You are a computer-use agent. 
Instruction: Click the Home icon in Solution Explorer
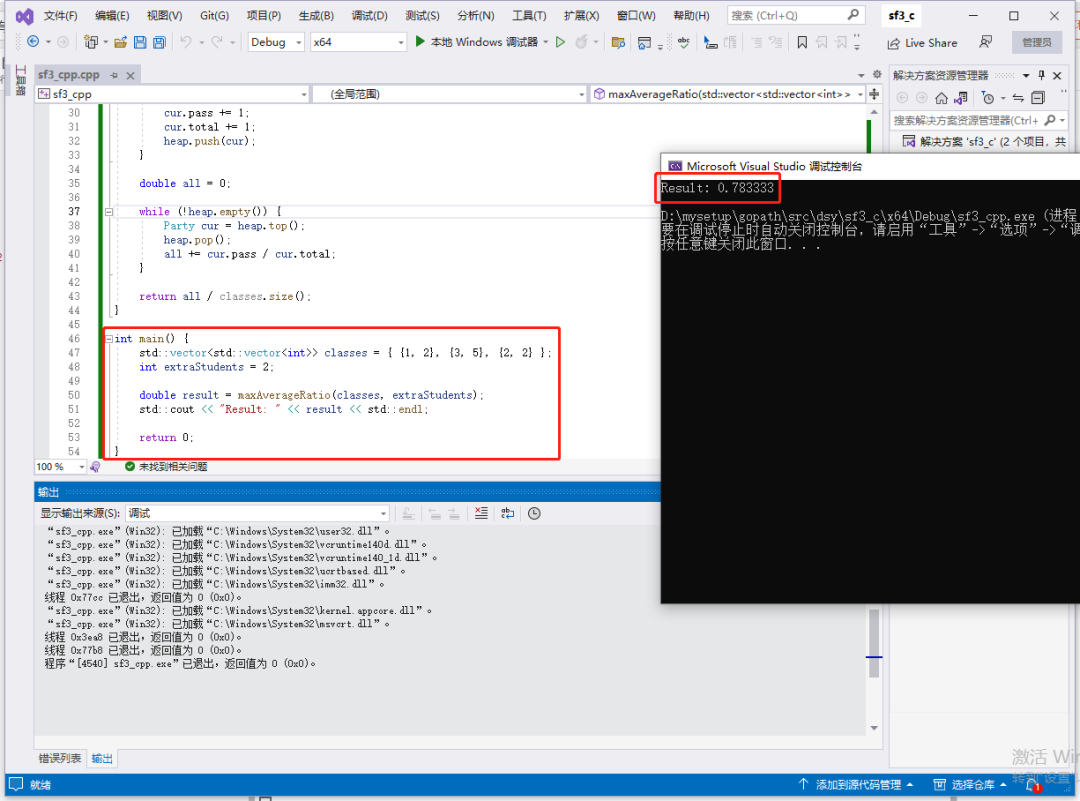tap(942, 98)
